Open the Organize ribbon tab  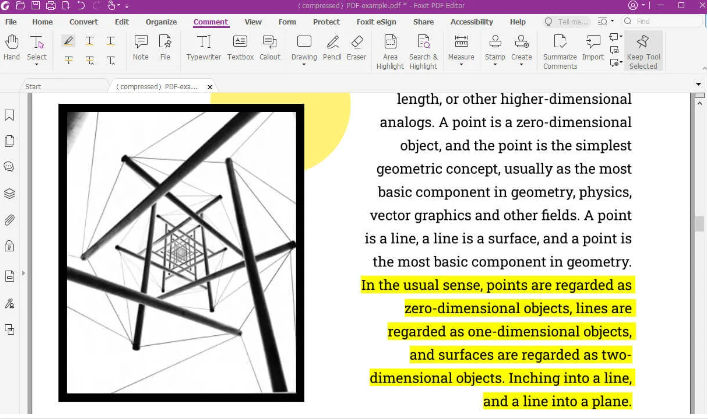pyautogui.click(x=160, y=21)
